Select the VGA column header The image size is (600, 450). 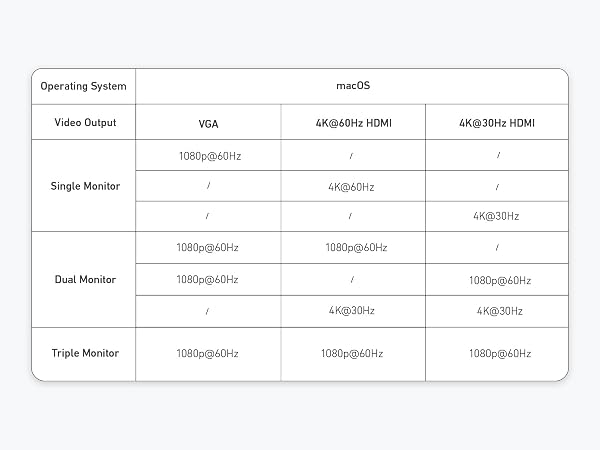(x=208, y=122)
